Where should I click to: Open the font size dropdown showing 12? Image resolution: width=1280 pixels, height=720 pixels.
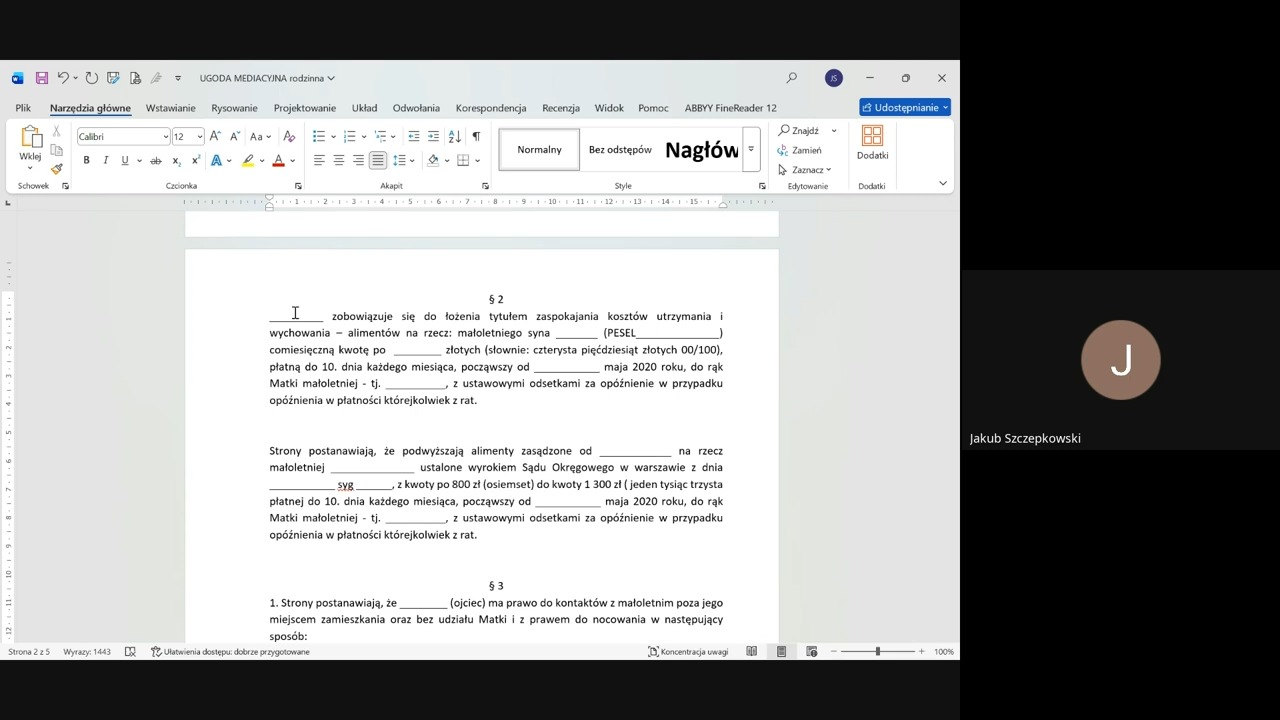coord(199,137)
